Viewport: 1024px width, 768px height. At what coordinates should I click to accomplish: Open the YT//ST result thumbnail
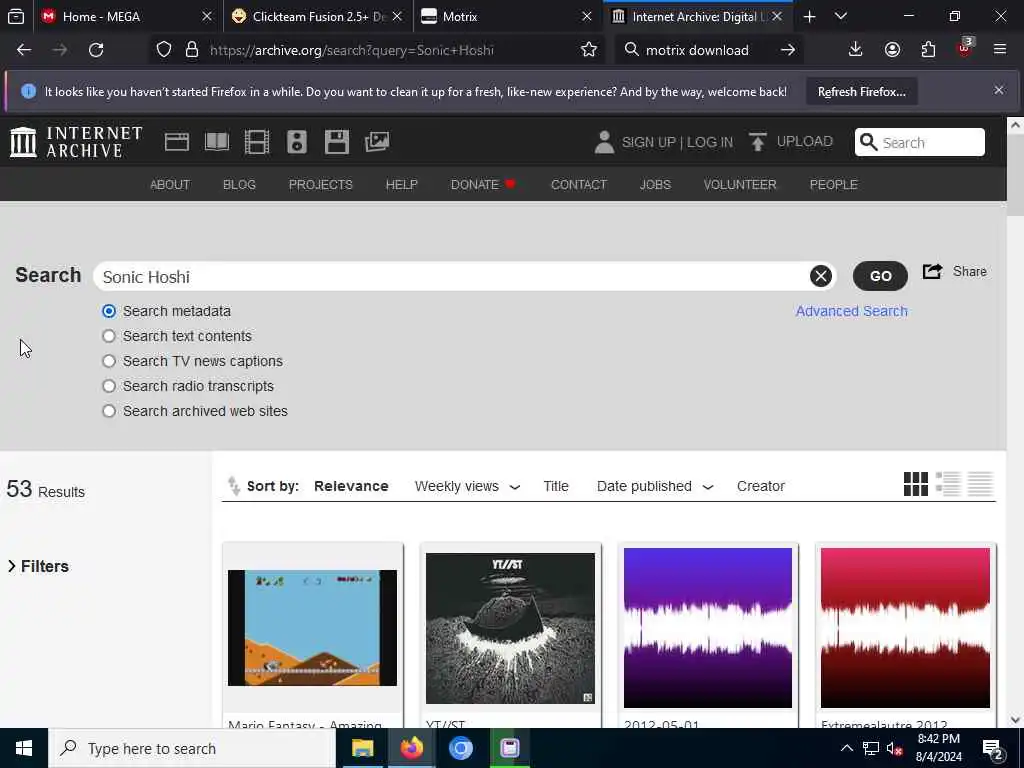[x=510, y=628]
